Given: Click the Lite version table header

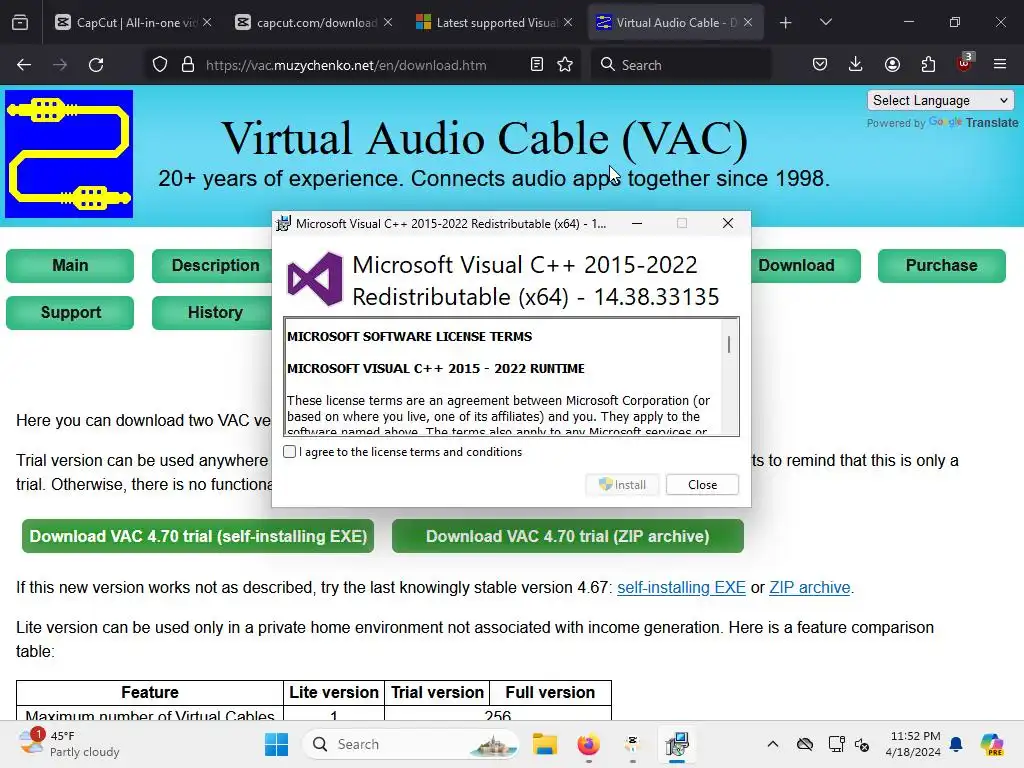Looking at the screenshot, I should [334, 692].
